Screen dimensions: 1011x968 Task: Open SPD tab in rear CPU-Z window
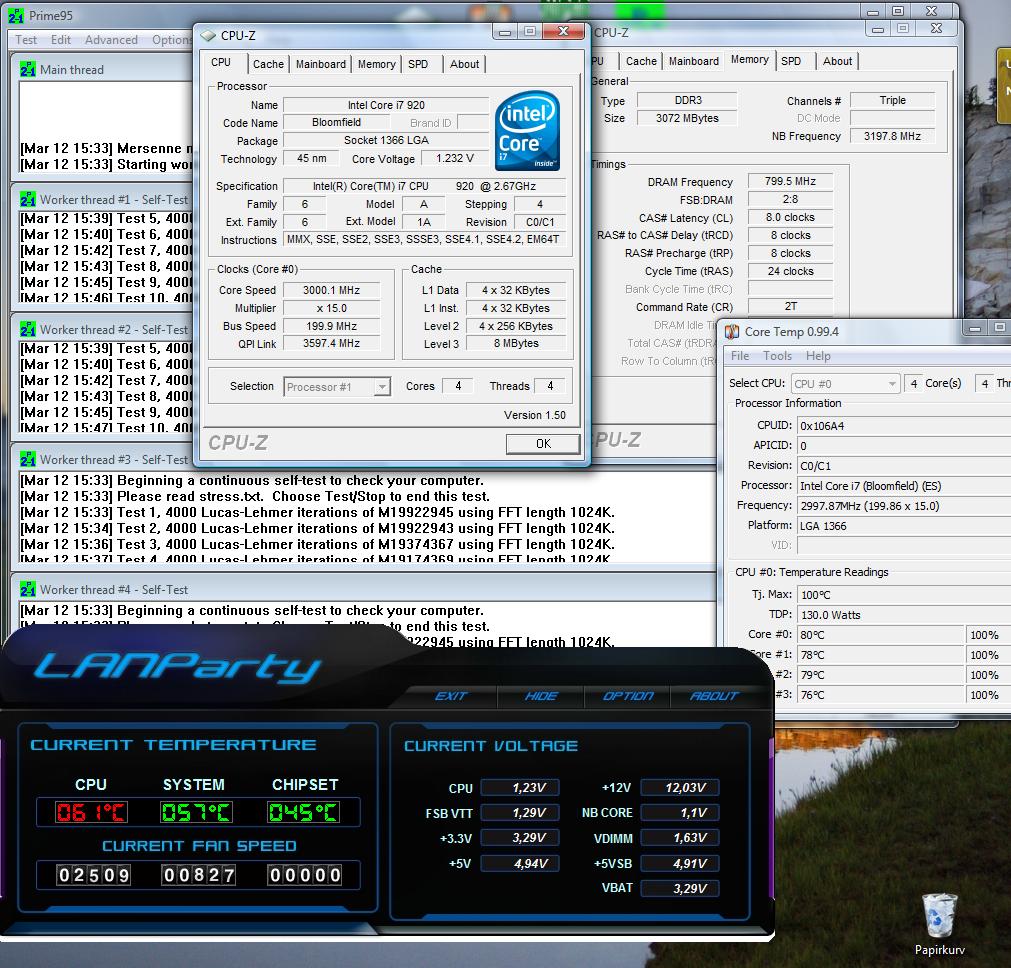coord(791,61)
